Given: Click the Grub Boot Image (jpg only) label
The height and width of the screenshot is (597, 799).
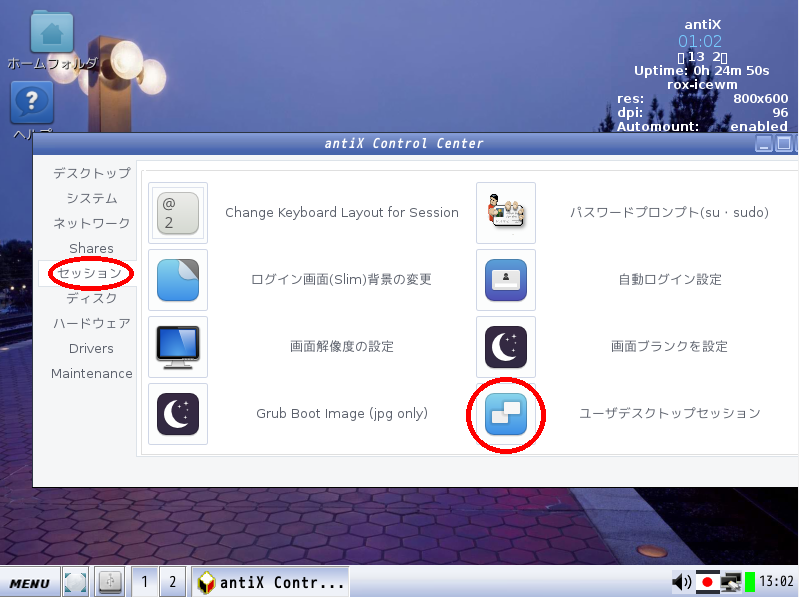Looking at the screenshot, I should 342,413.
